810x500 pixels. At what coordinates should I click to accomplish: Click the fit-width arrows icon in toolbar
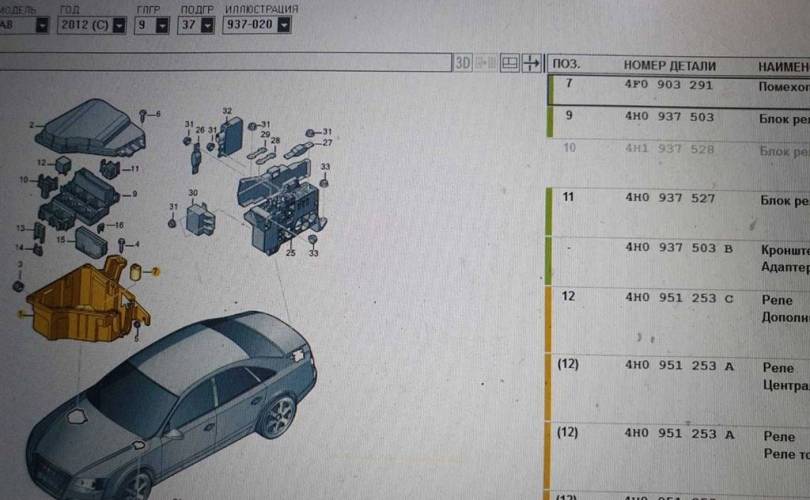[x=532, y=63]
